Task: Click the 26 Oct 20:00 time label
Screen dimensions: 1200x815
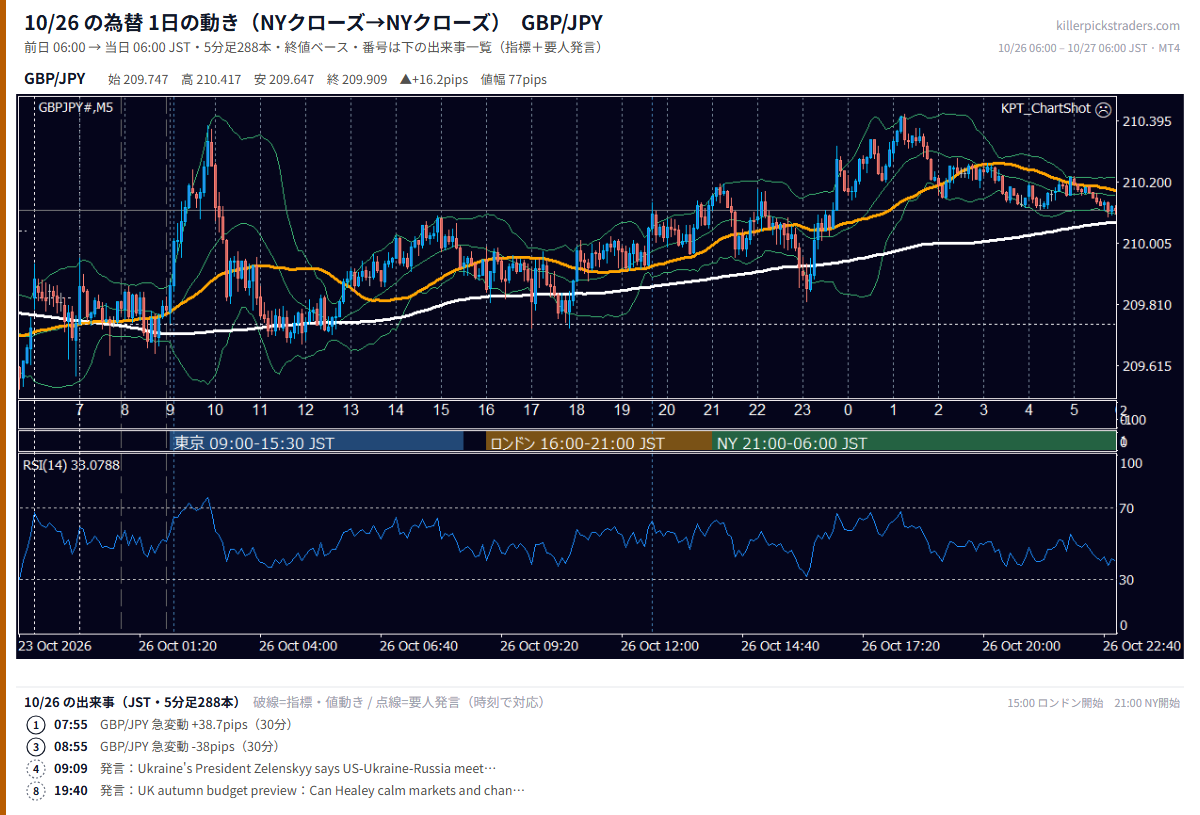Action: point(1021,646)
